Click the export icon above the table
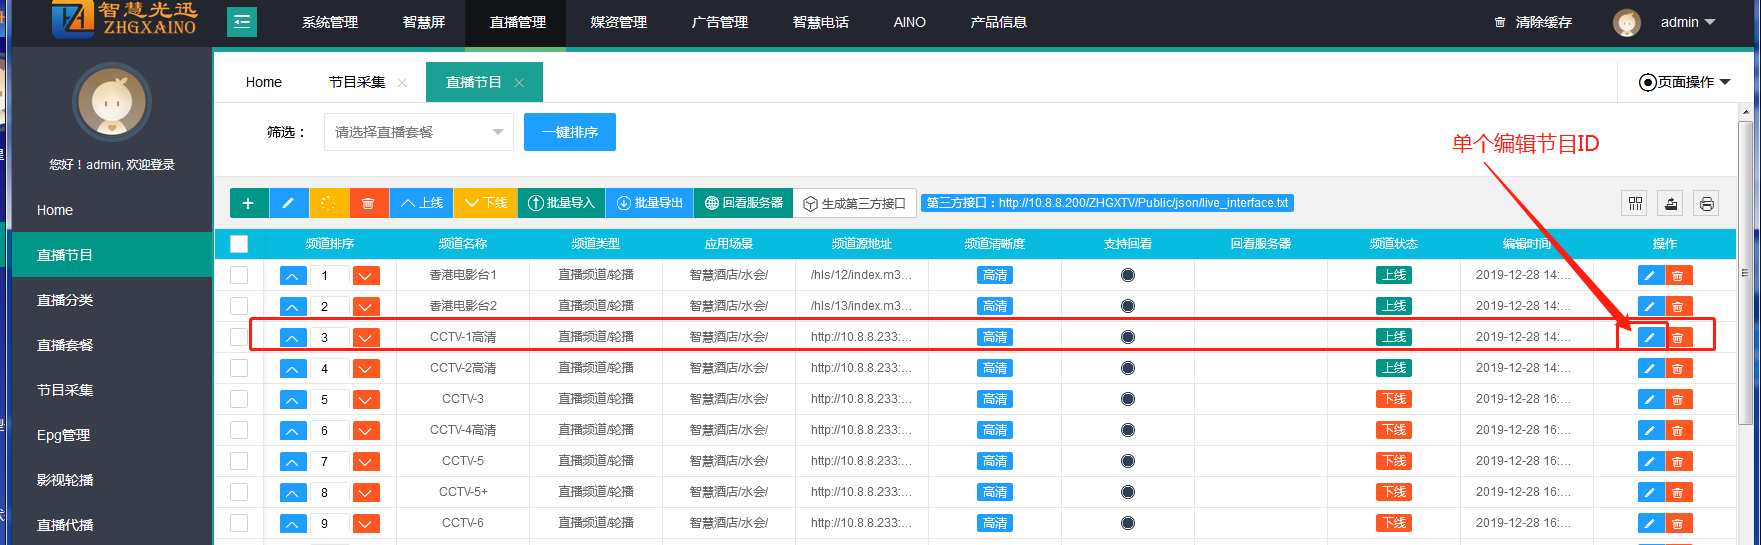Viewport: 1761px width, 545px height. coord(1670,204)
